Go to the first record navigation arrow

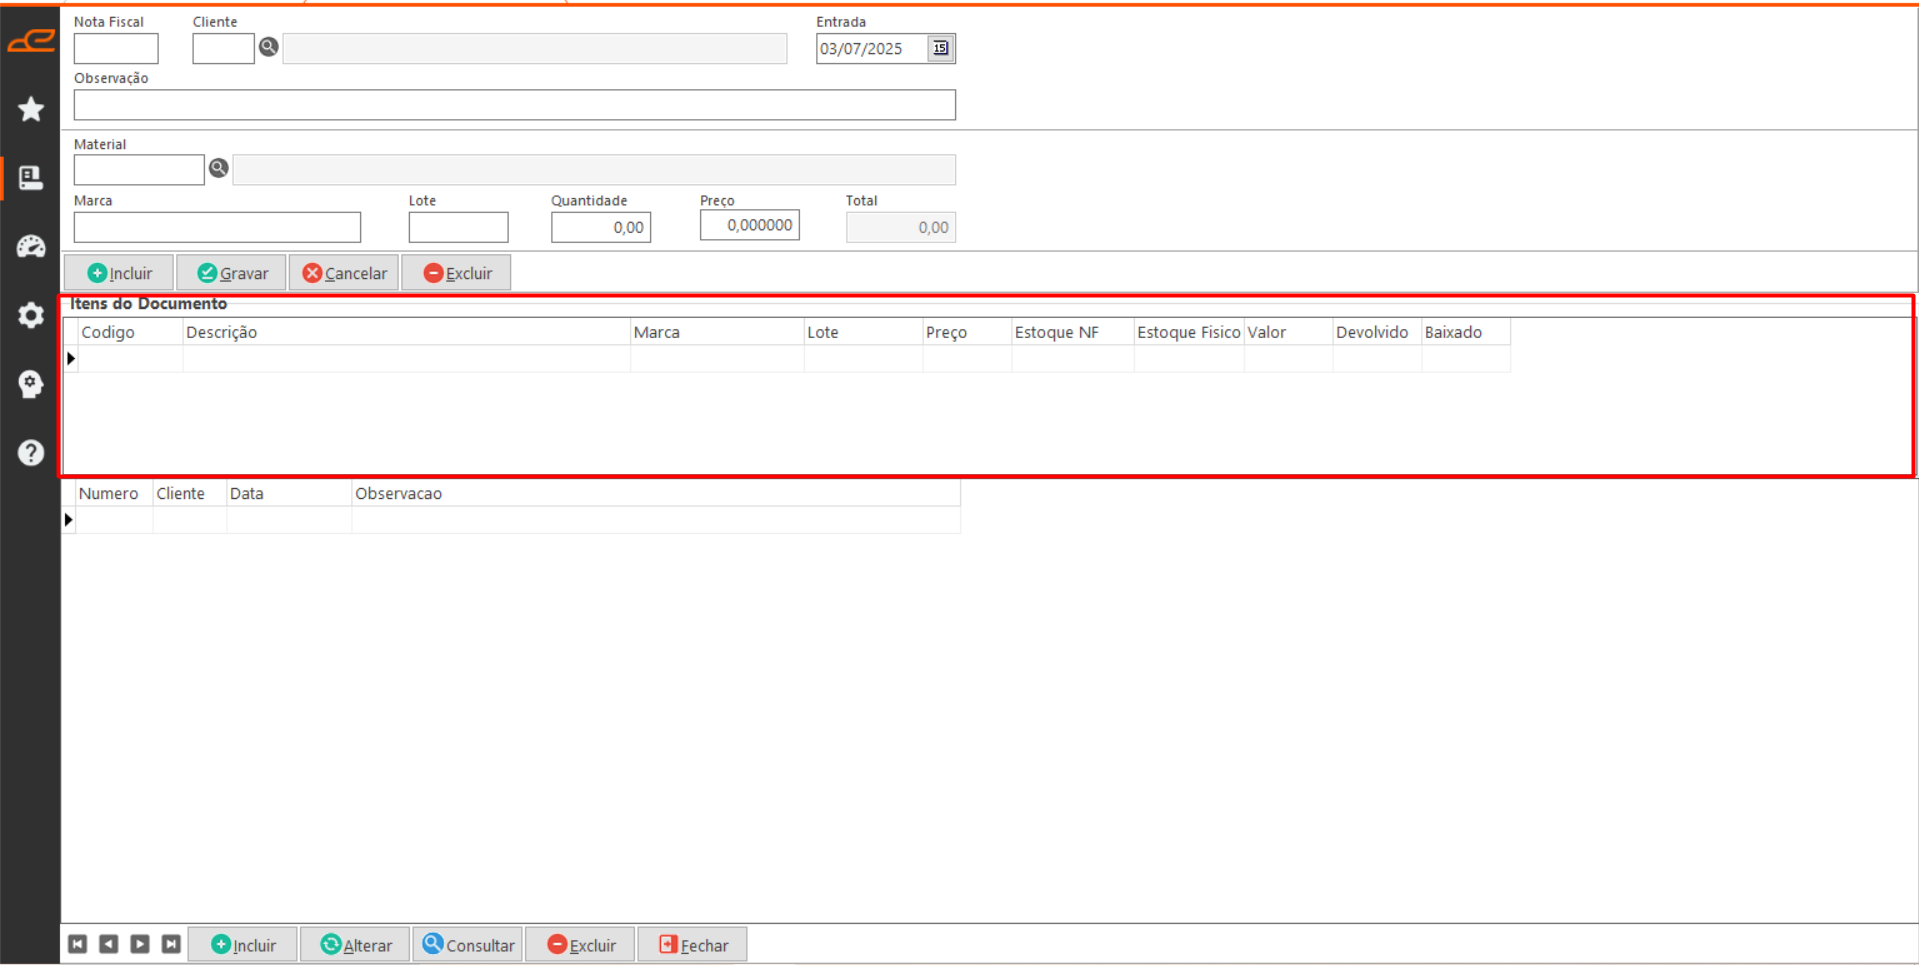click(77, 944)
